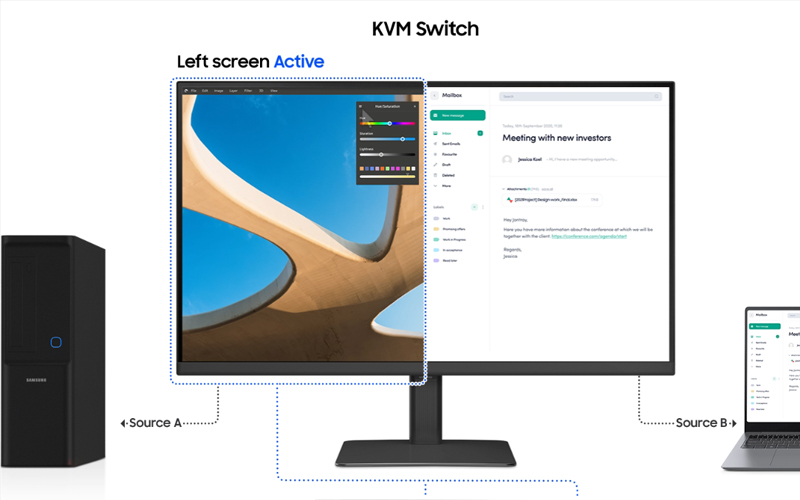The width and height of the screenshot is (800, 500).
Task: Close the Hue/Saturation panel
Action: click(415, 106)
